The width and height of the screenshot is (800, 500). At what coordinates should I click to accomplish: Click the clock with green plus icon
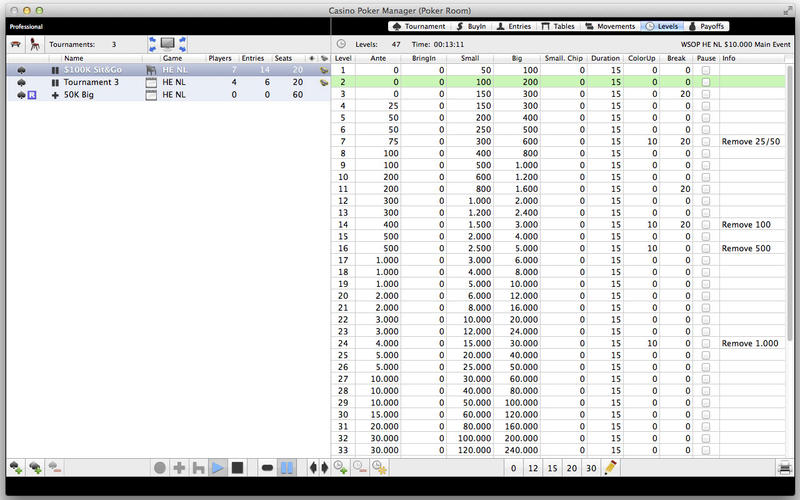click(x=341, y=467)
